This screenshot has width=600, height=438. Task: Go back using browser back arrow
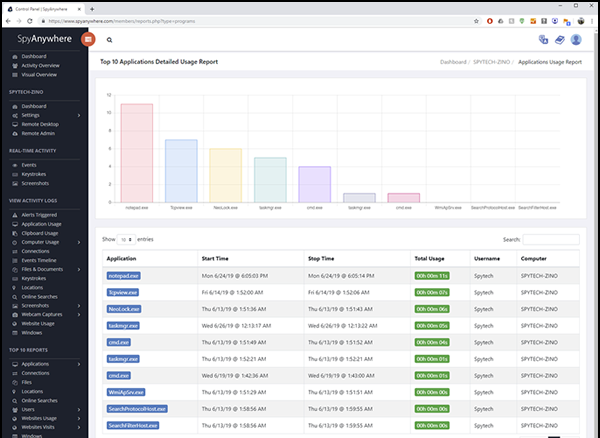pyautogui.click(x=8, y=21)
